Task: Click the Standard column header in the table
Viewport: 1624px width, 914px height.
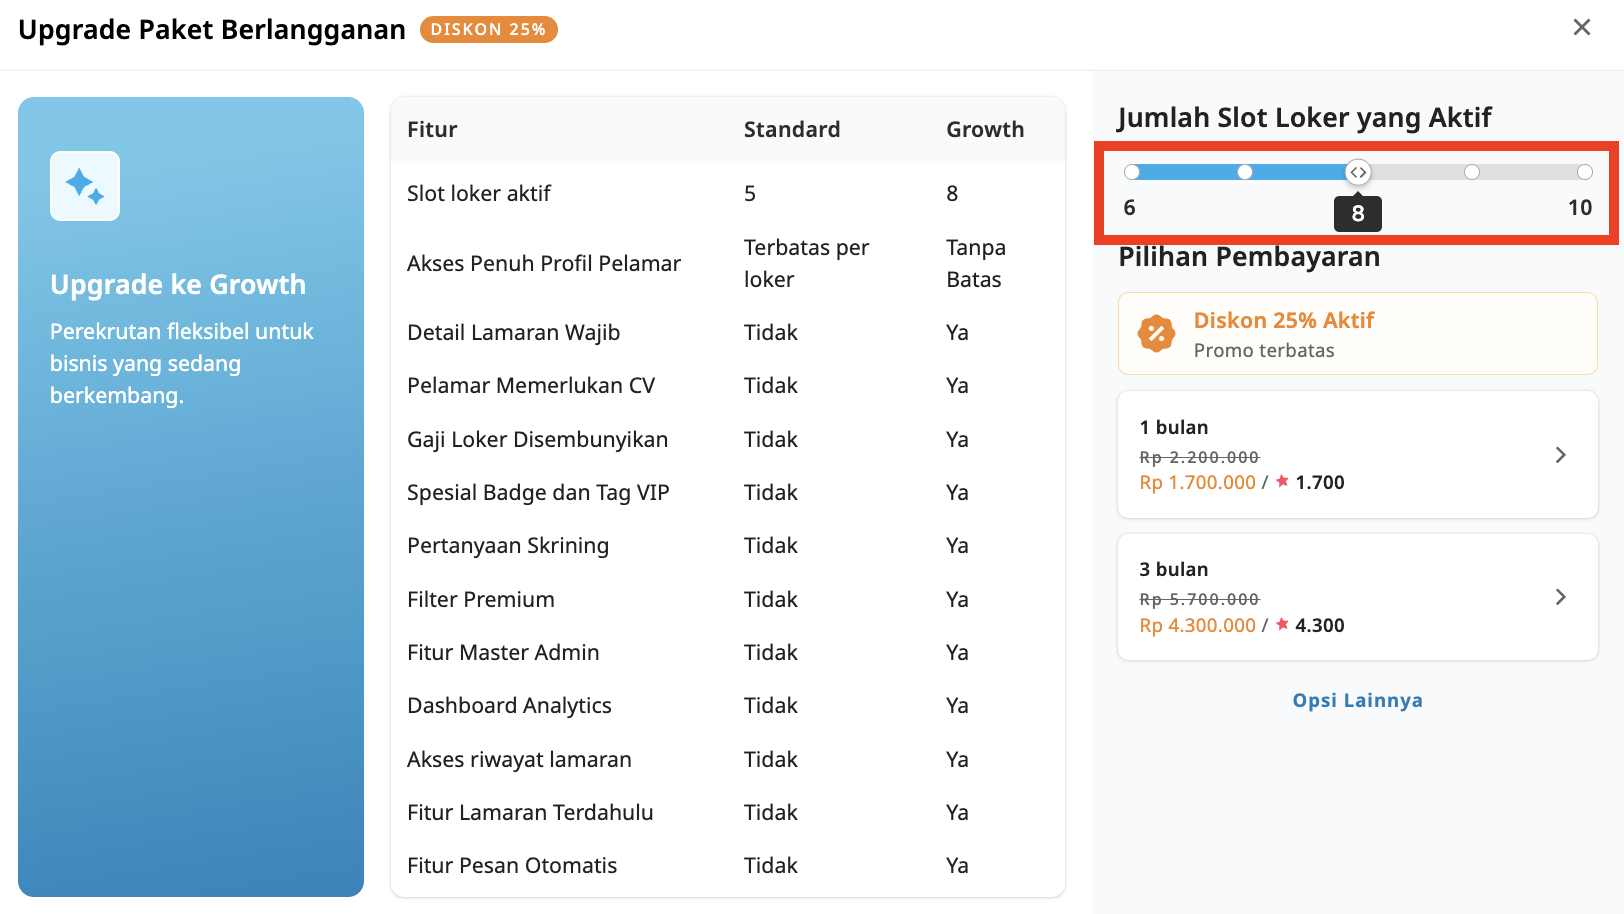Action: (x=791, y=129)
